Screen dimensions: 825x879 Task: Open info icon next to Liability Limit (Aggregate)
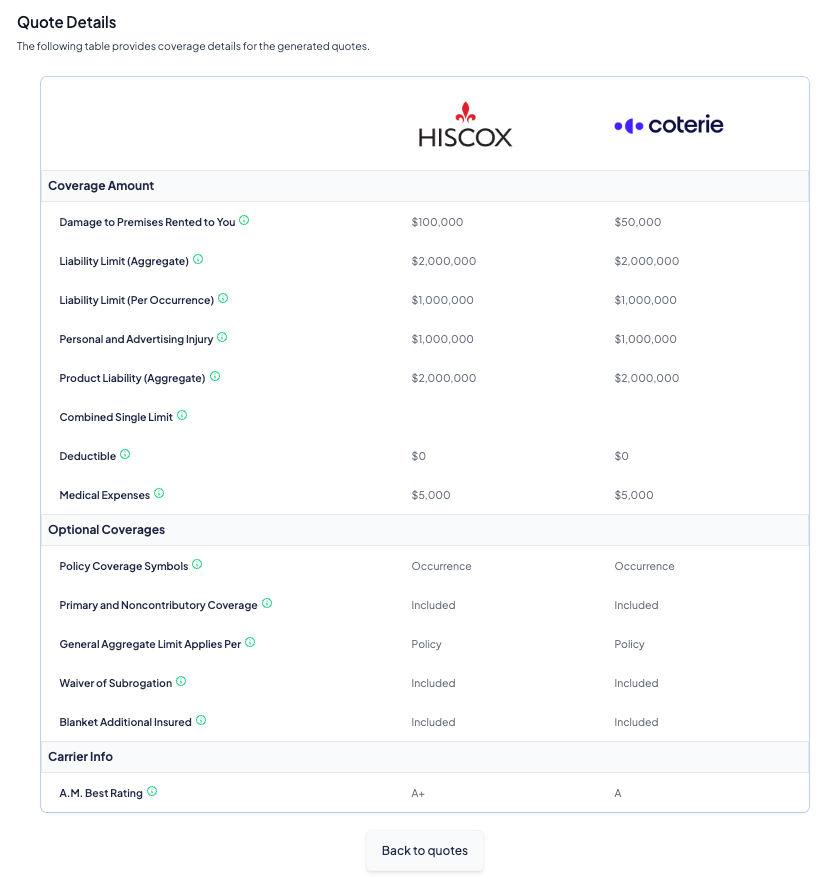click(198, 259)
